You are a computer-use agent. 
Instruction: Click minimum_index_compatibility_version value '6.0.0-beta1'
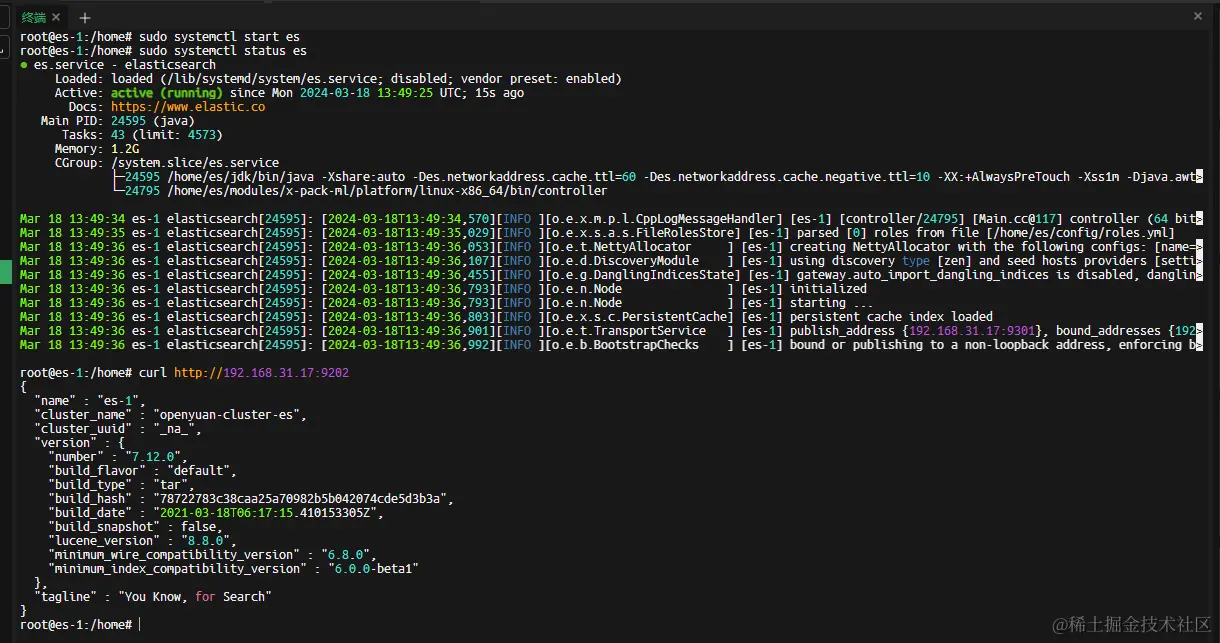(373, 568)
